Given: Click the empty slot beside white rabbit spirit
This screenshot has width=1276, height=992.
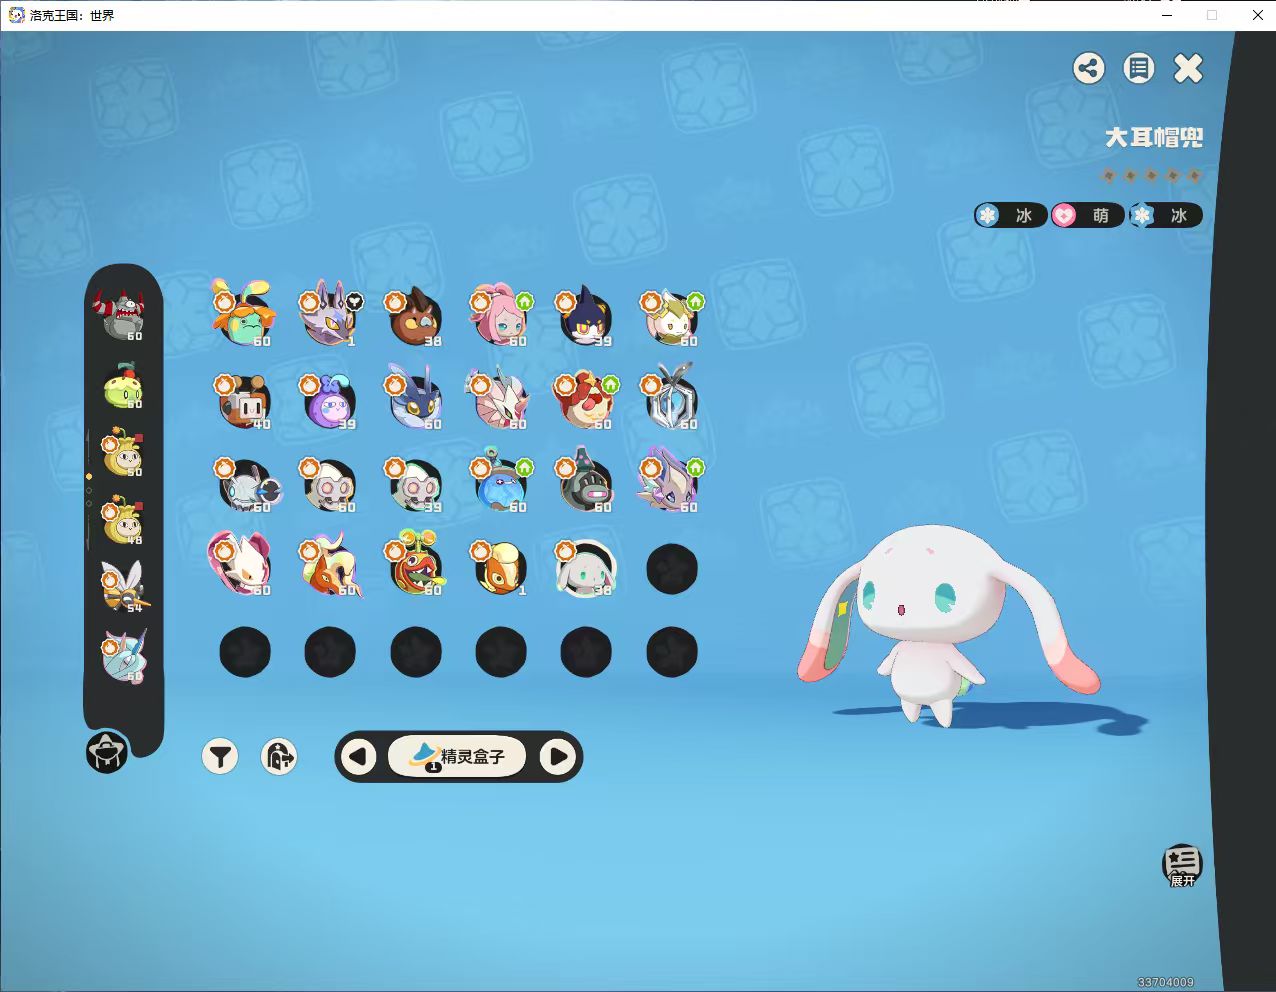Looking at the screenshot, I should point(672,569).
